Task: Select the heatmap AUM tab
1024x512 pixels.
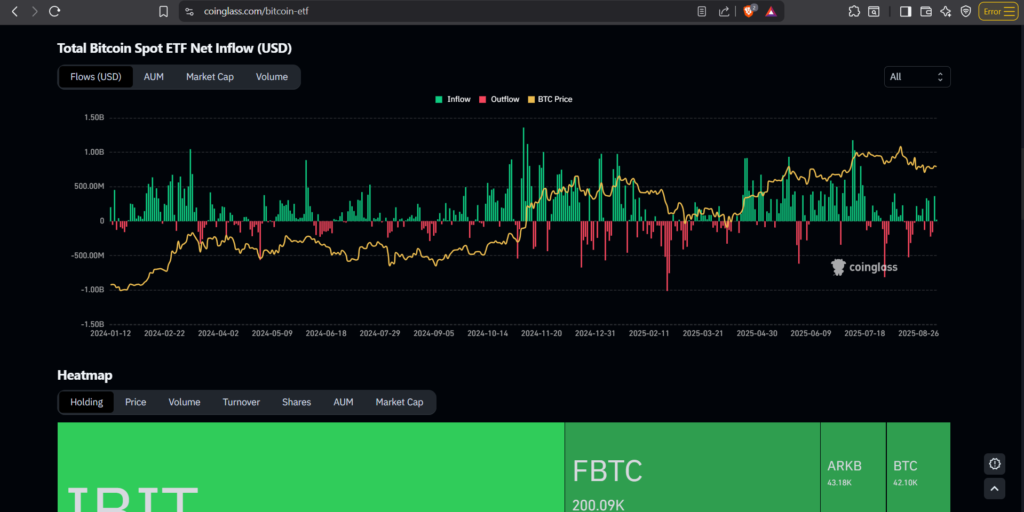Action: click(343, 402)
